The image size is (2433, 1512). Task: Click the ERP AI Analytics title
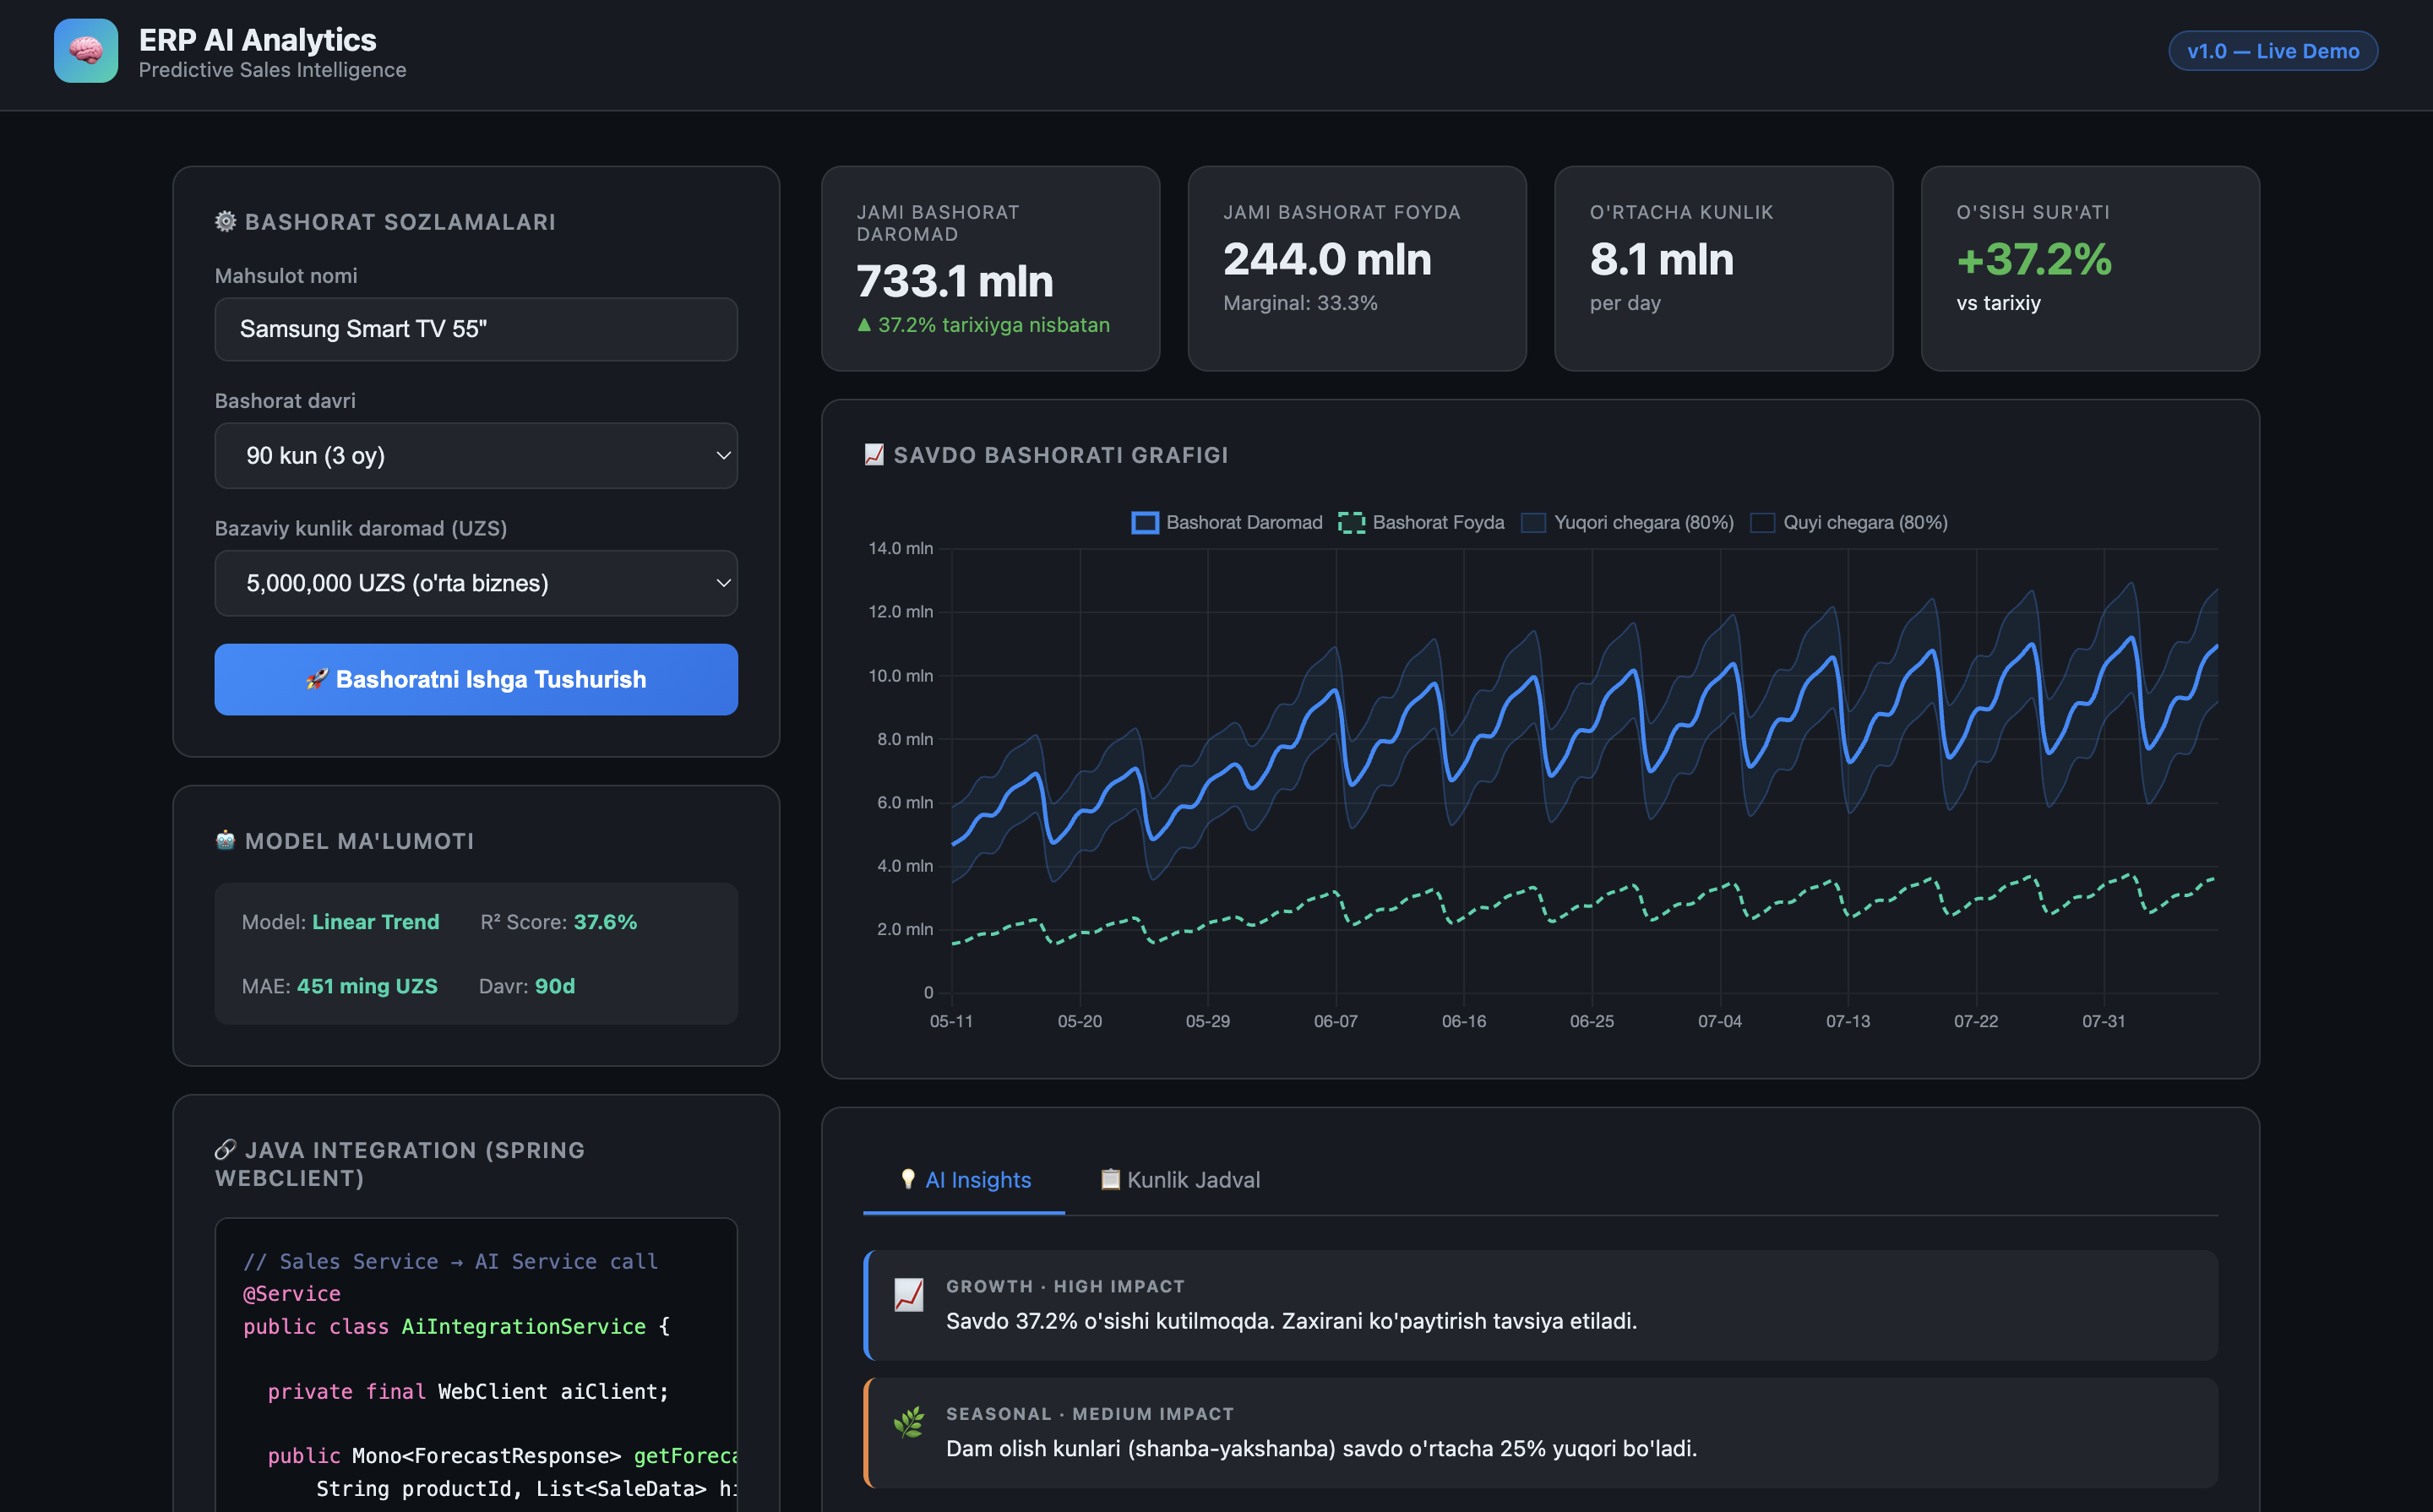pyautogui.click(x=257, y=40)
